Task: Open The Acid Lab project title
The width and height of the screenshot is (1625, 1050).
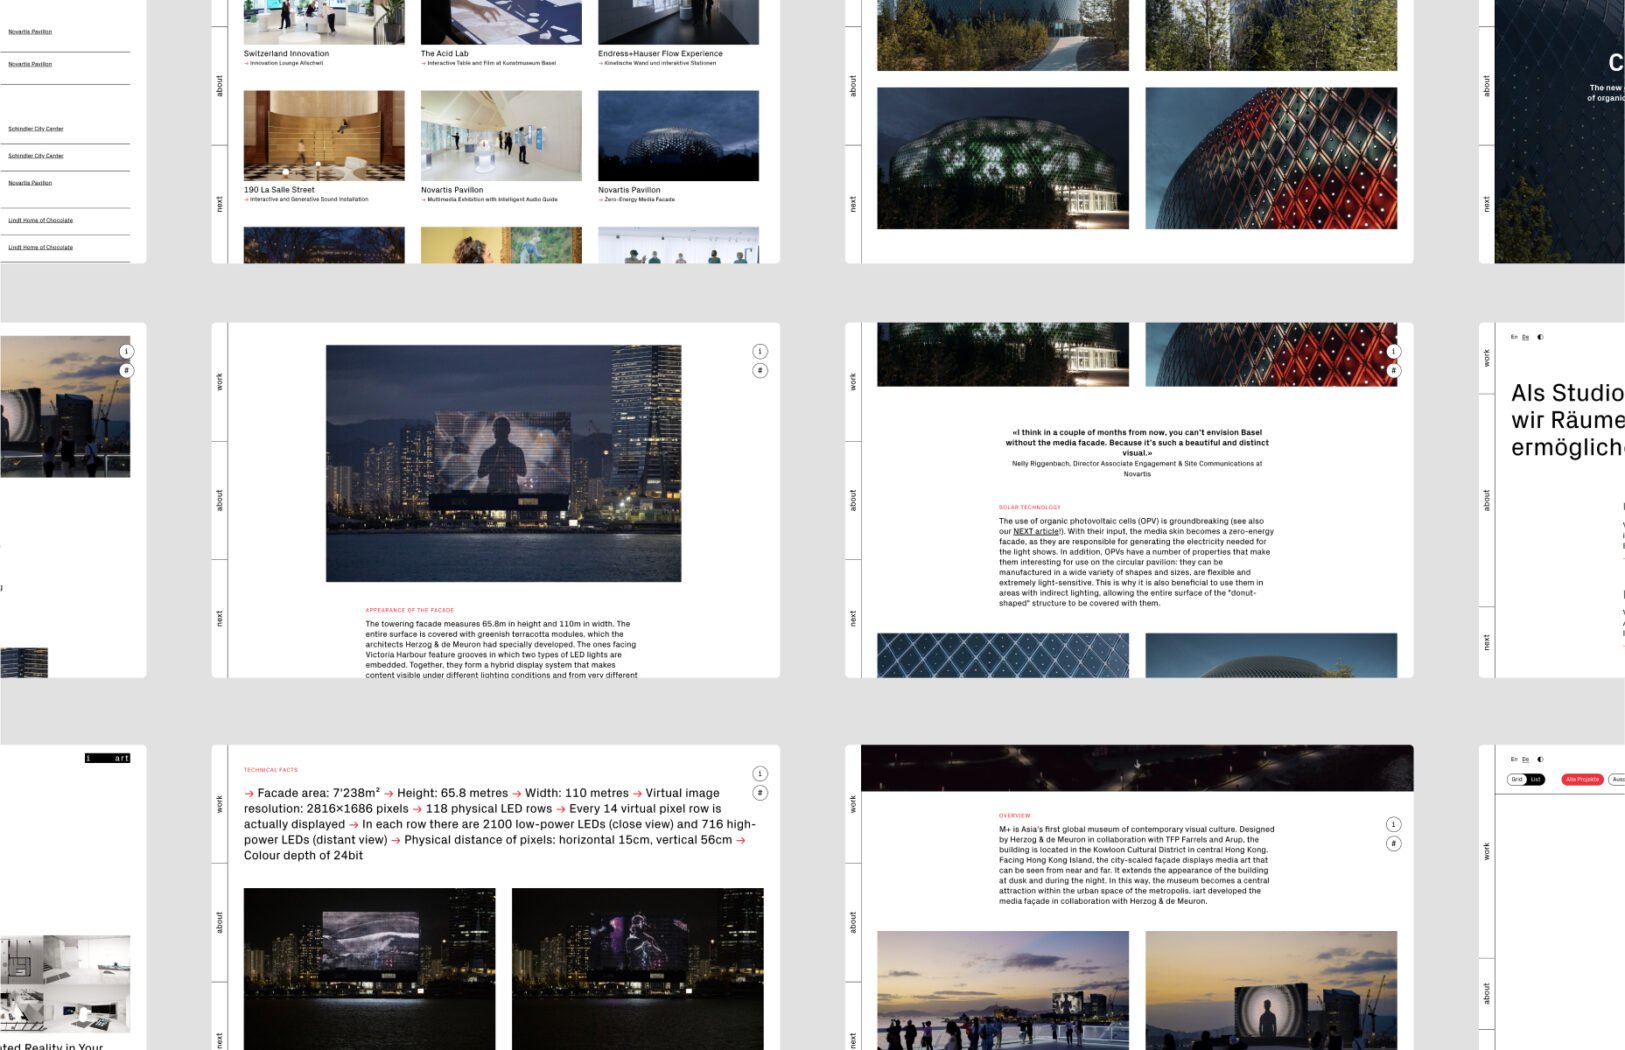Action: pyautogui.click(x=444, y=54)
